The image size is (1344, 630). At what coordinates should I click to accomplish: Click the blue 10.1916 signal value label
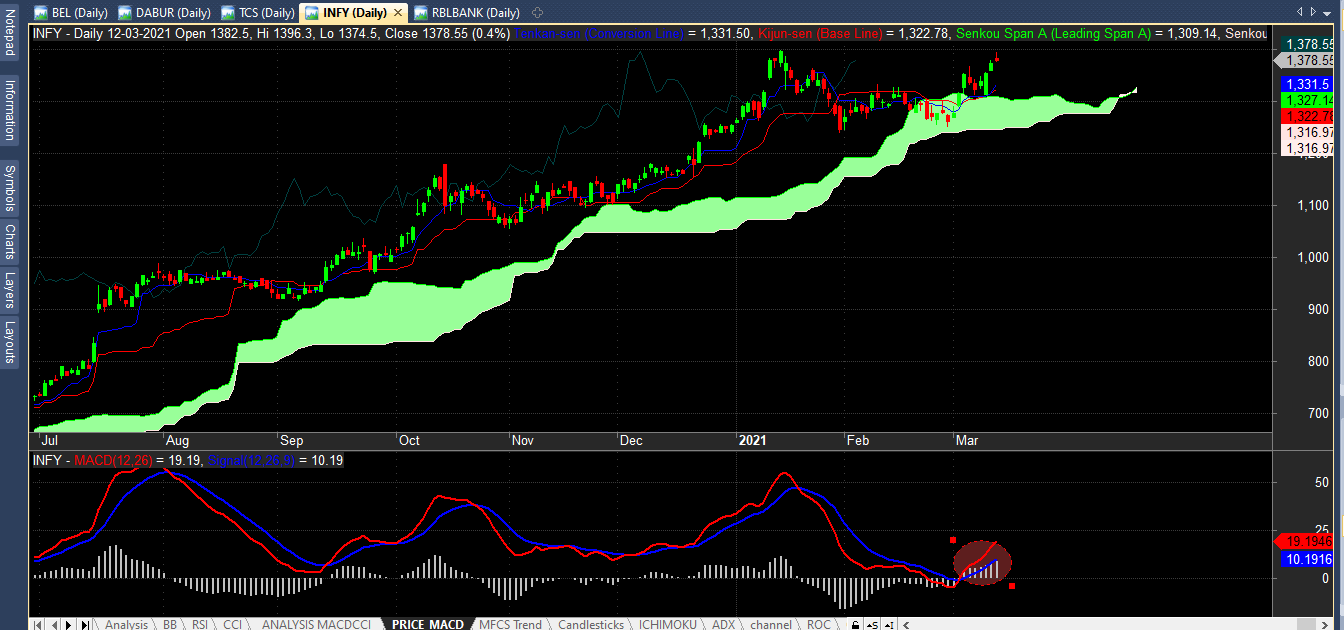coord(1308,559)
